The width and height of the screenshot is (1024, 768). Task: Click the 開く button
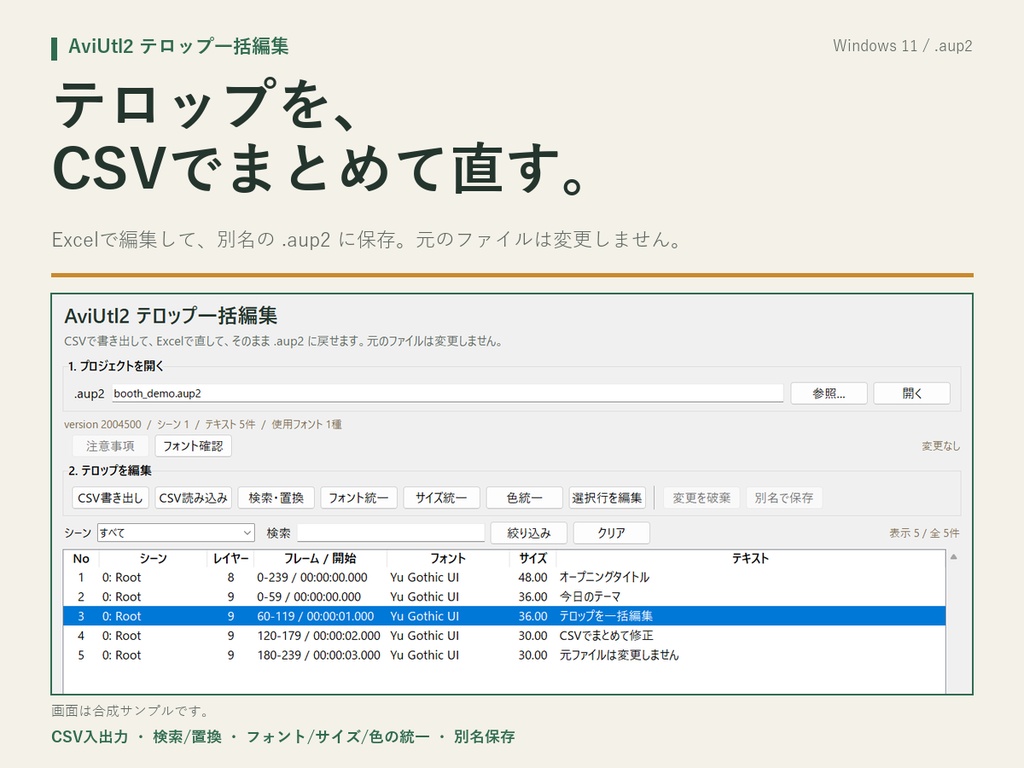[x=912, y=393]
